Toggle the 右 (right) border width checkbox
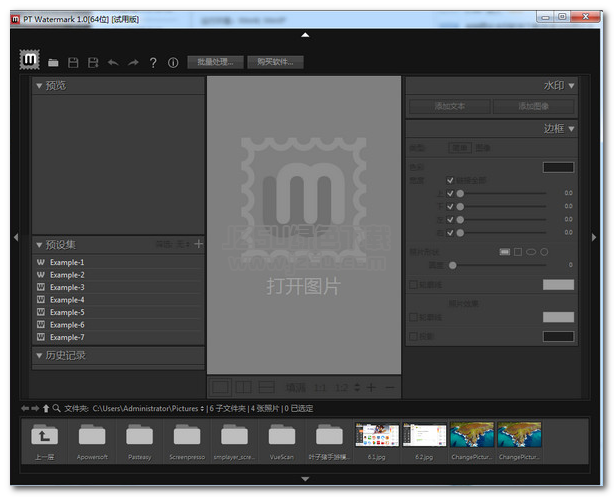The width and height of the screenshot is (614, 497). point(450,233)
